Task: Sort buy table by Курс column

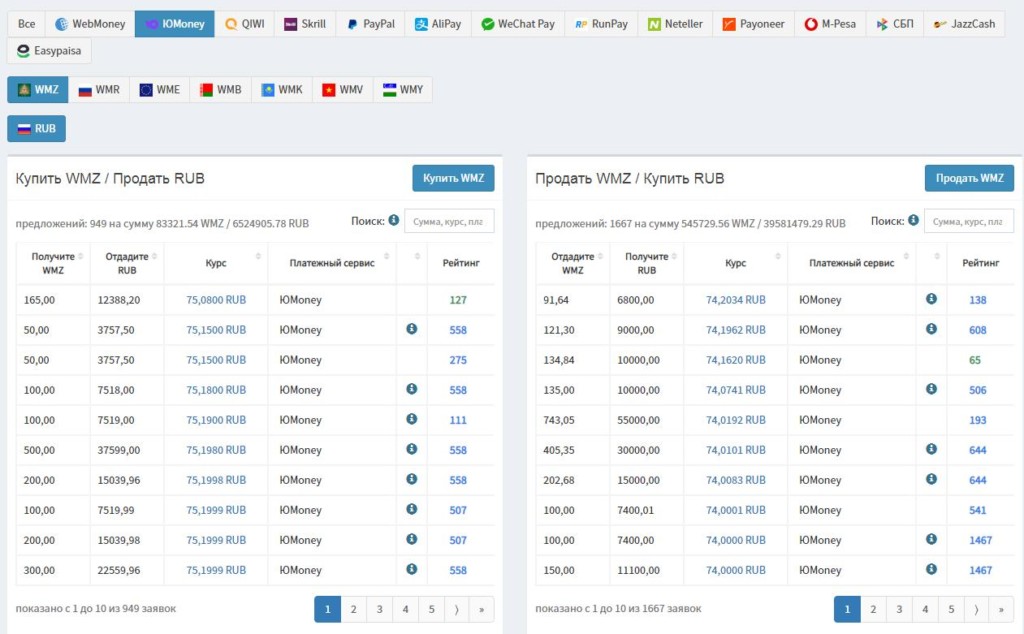Action: tap(216, 263)
